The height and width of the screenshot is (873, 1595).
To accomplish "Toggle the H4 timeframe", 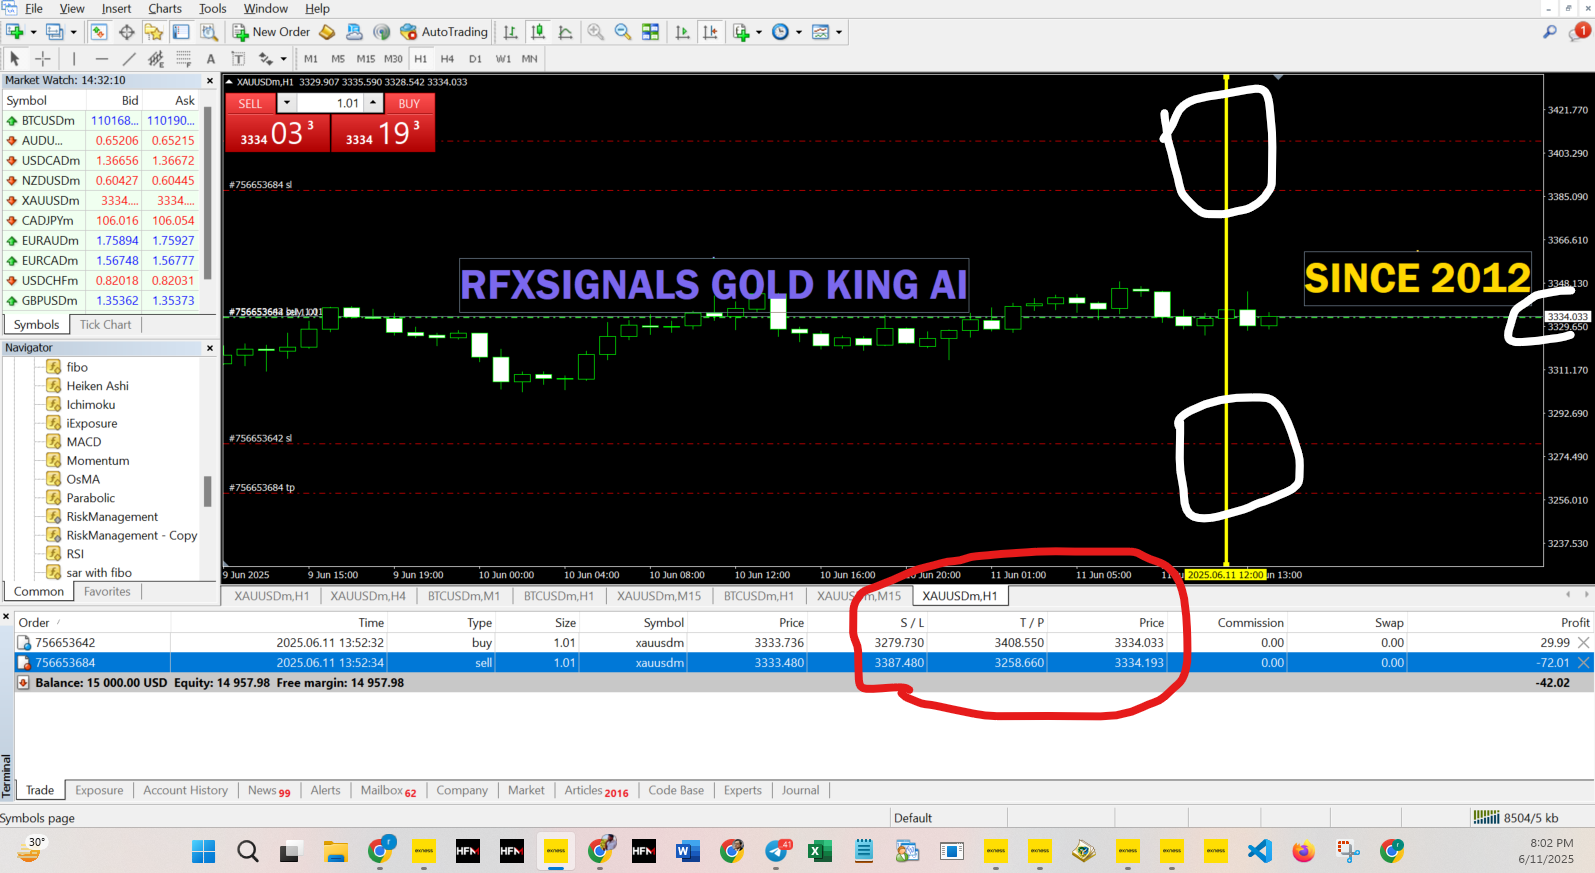I will tap(447, 59).
